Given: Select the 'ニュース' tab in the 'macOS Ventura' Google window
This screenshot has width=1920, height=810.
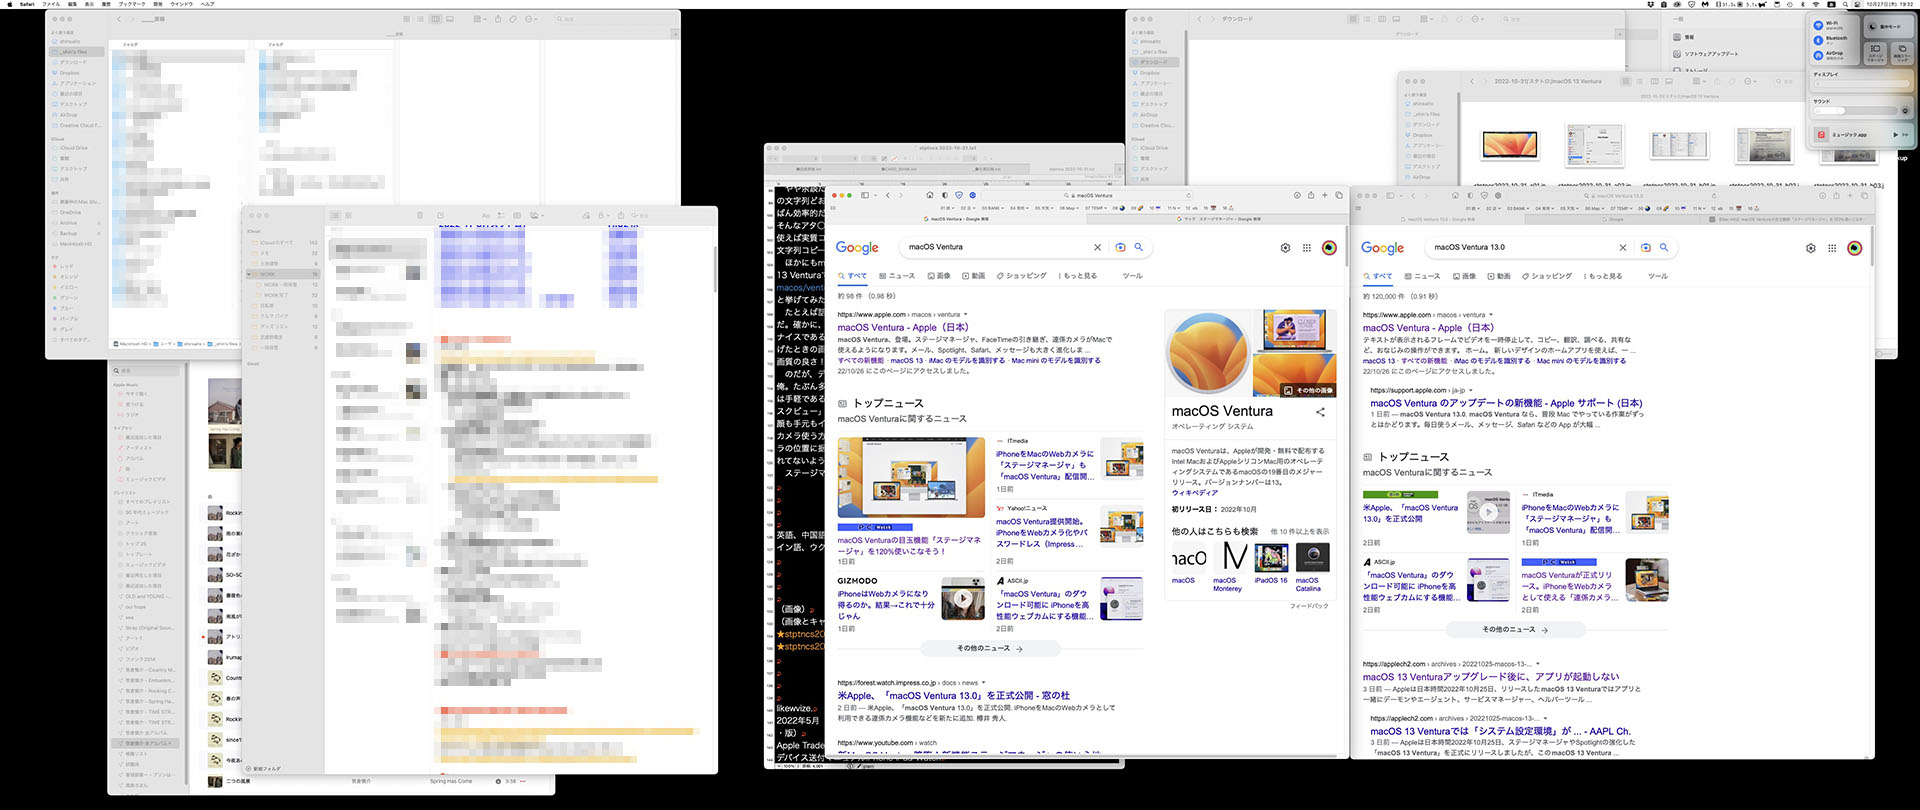Looking at the screenshot, I should [x=897, y=276].
